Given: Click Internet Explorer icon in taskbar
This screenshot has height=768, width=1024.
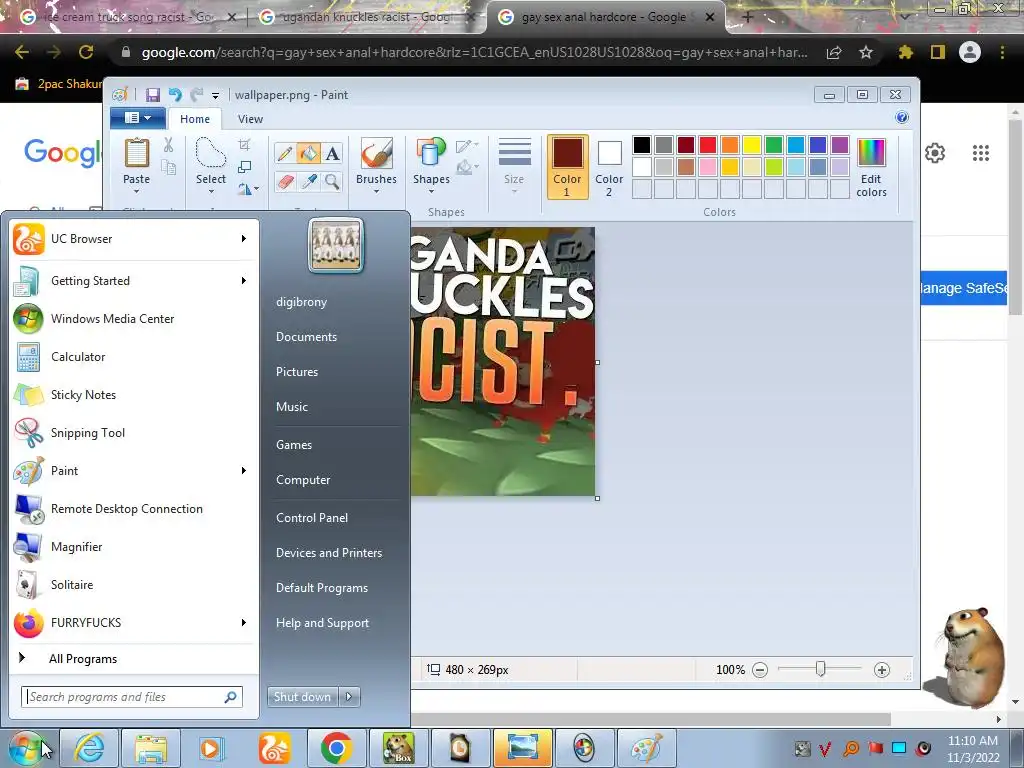Looking at the screenshot, I should point(89,748).
